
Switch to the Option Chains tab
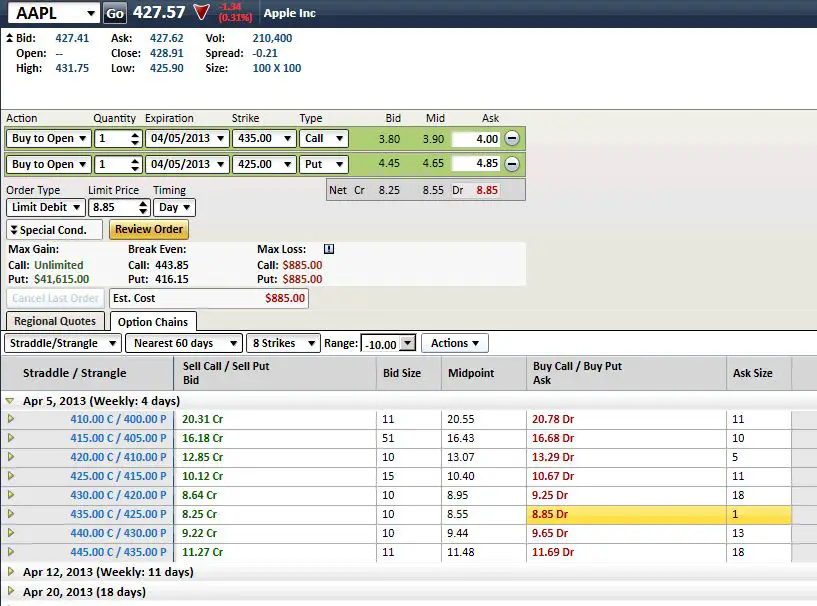point(153,321)
